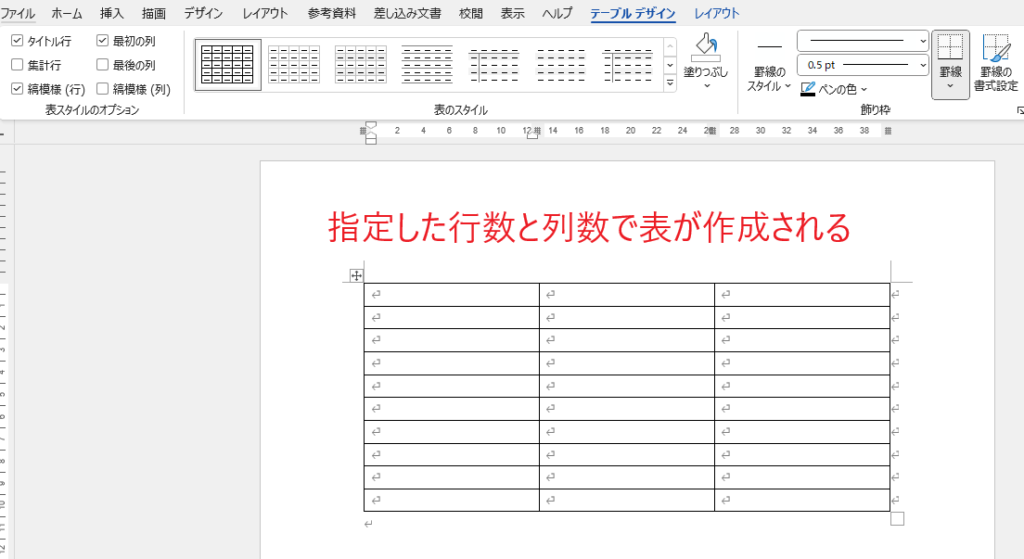Viewport: 1024px width, 559px height.
Task: Expand the 罫線 borders dropdown arrow
Action: [950, 86]
